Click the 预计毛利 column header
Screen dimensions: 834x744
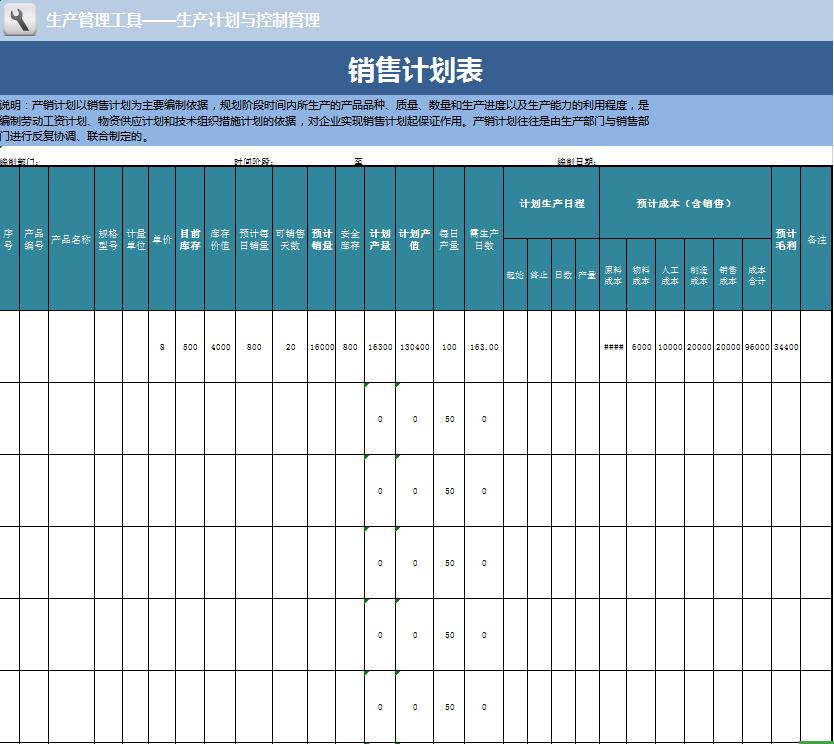pos(786,240)
